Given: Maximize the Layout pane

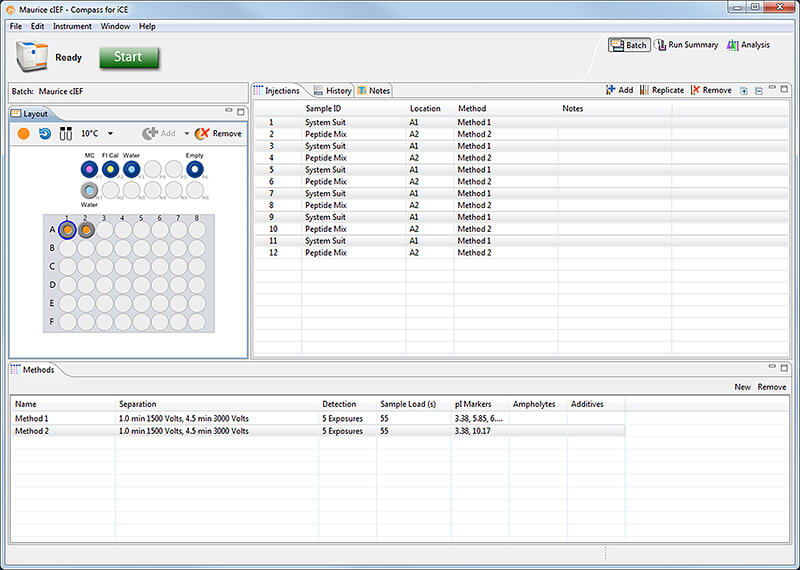Looking at the screenshot, I should pyautogui.click(x=241, y=112).
